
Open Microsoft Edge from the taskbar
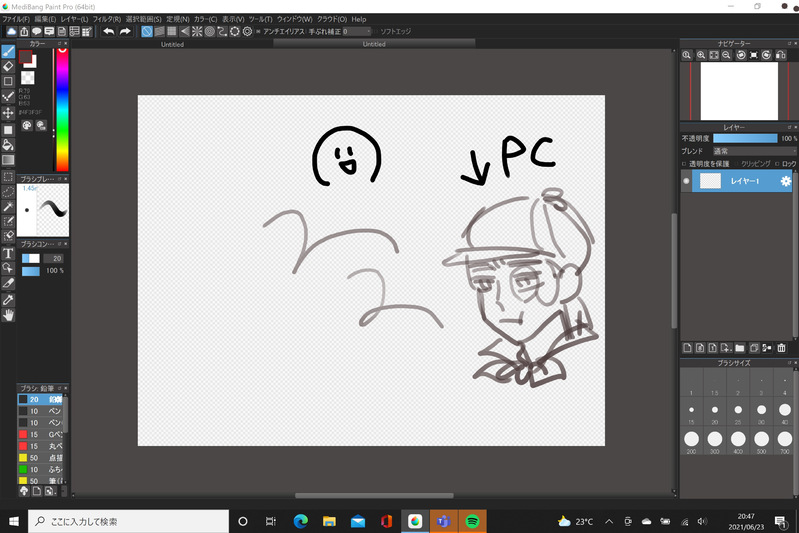click(x=301, y=521)
